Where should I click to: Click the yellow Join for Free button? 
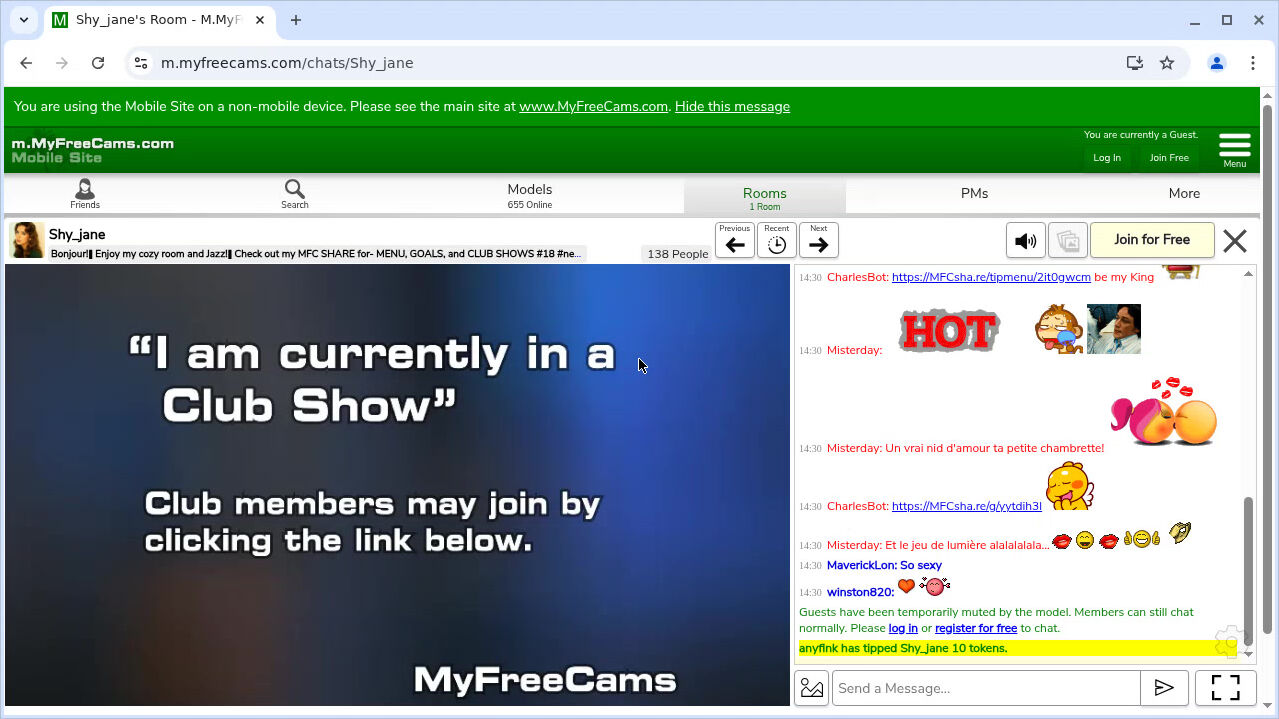(1151, 240)
